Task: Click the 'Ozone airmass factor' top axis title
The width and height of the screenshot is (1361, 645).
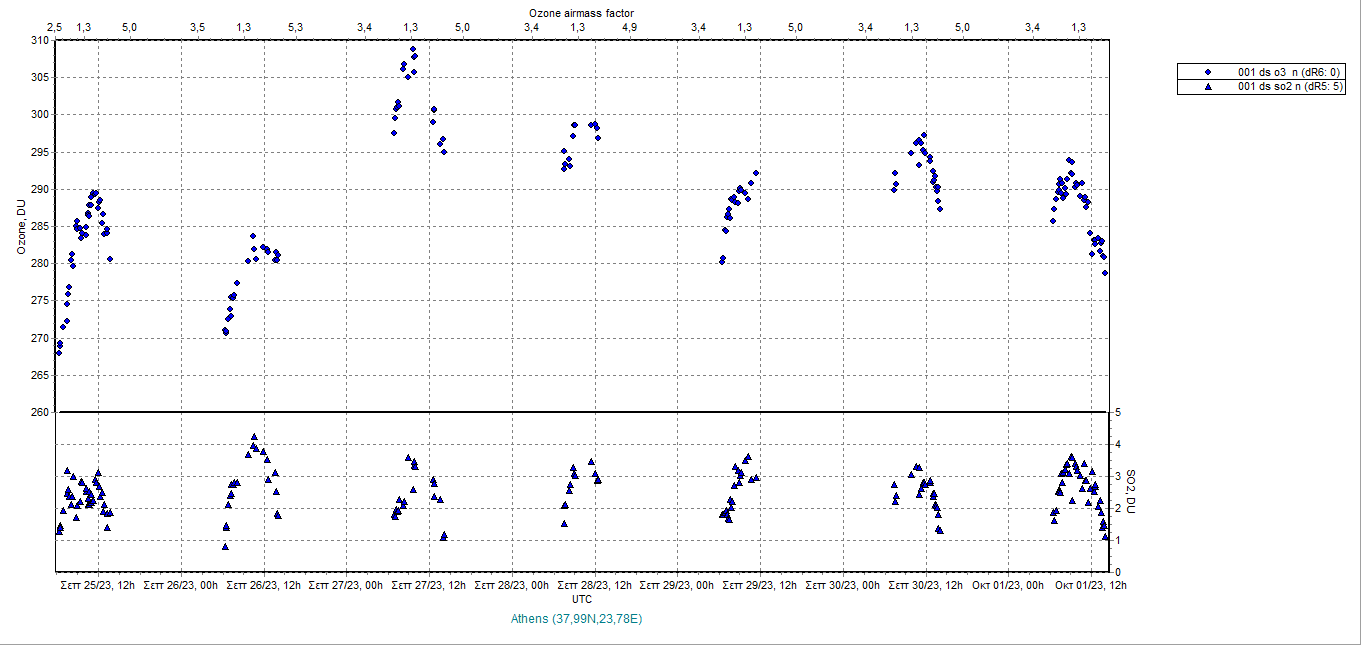Action: (x=581, y=12)
